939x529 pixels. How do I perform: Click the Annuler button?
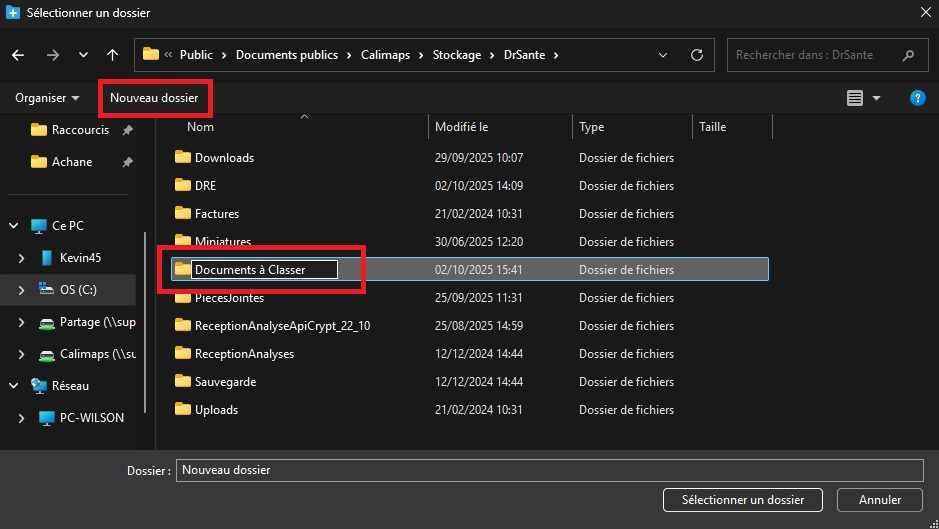880,500
